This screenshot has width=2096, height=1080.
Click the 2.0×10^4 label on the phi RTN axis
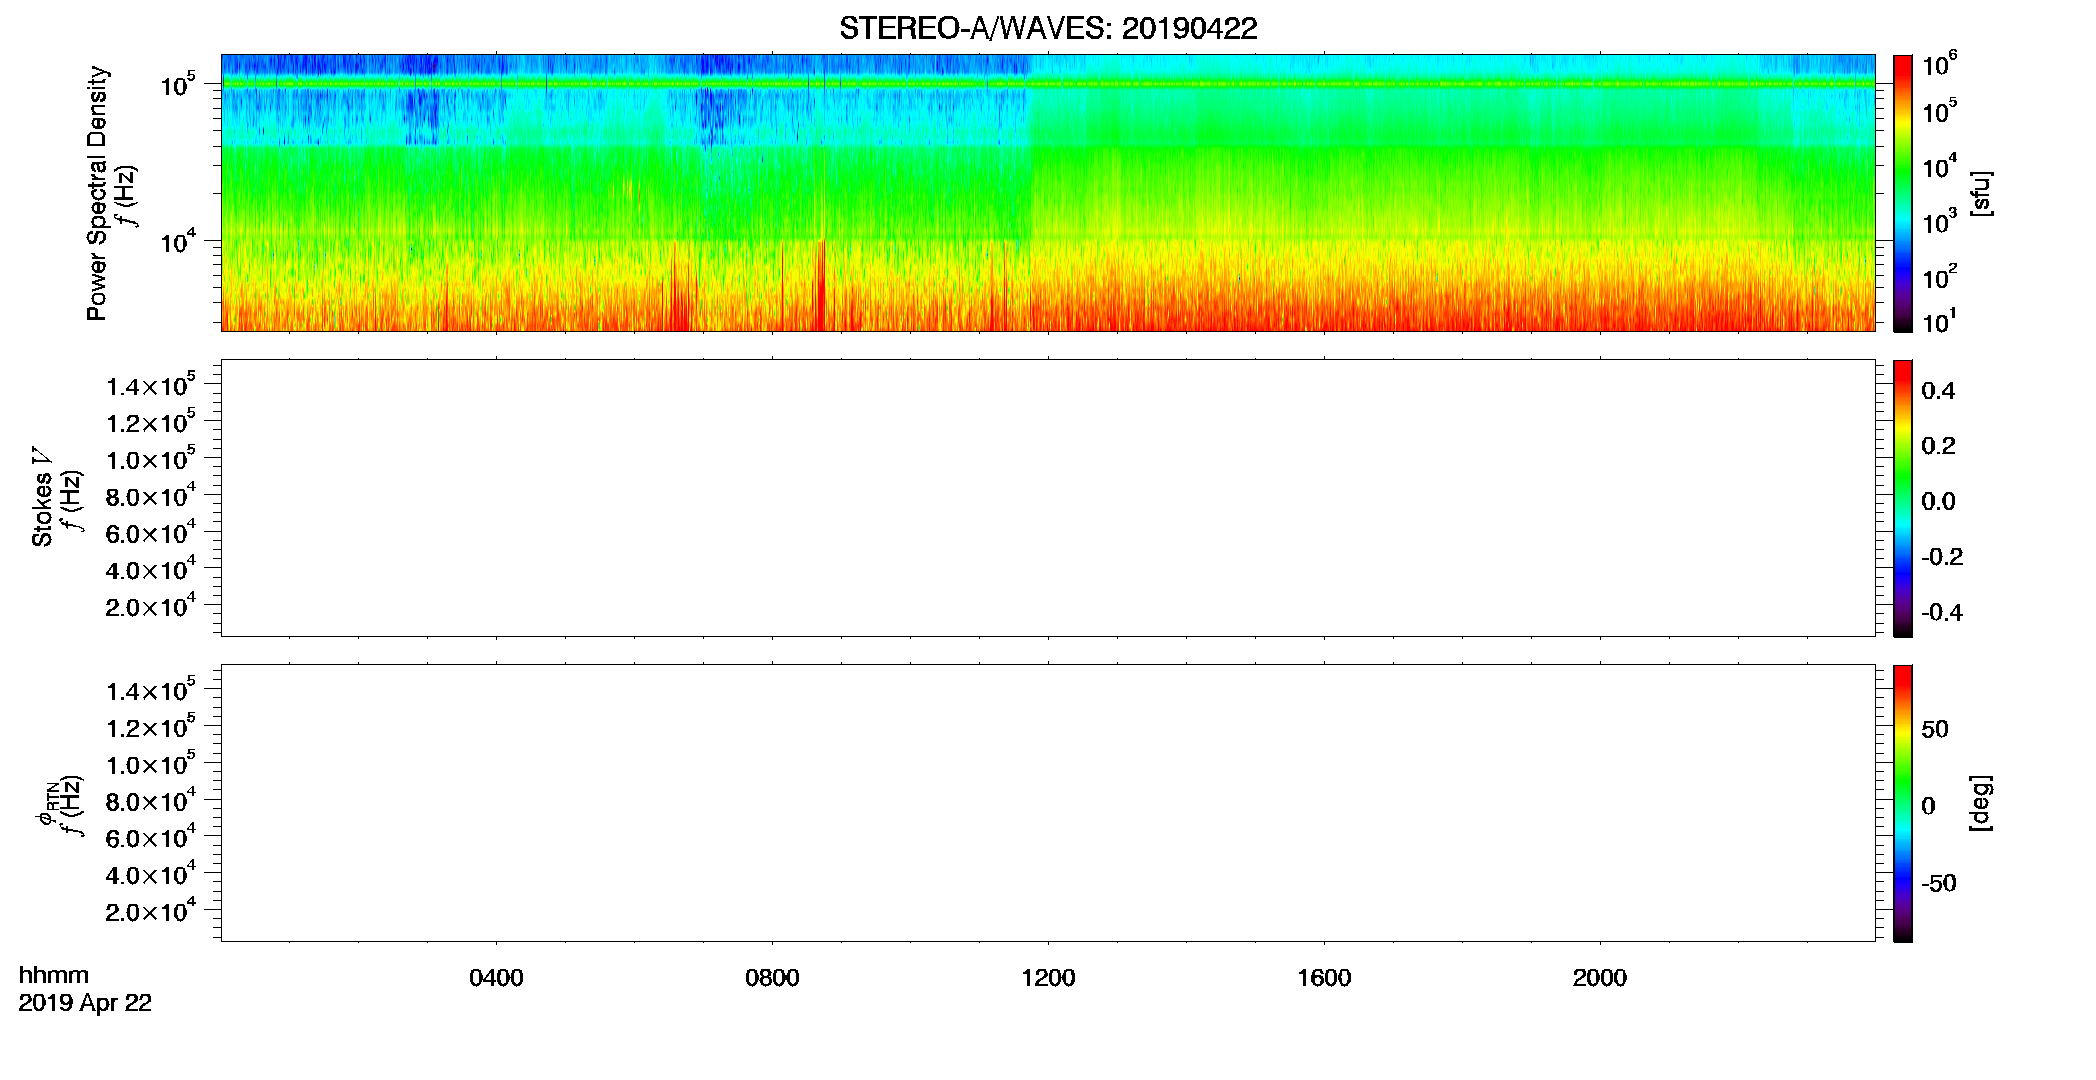pyautogui.click(x=151, y=910)
